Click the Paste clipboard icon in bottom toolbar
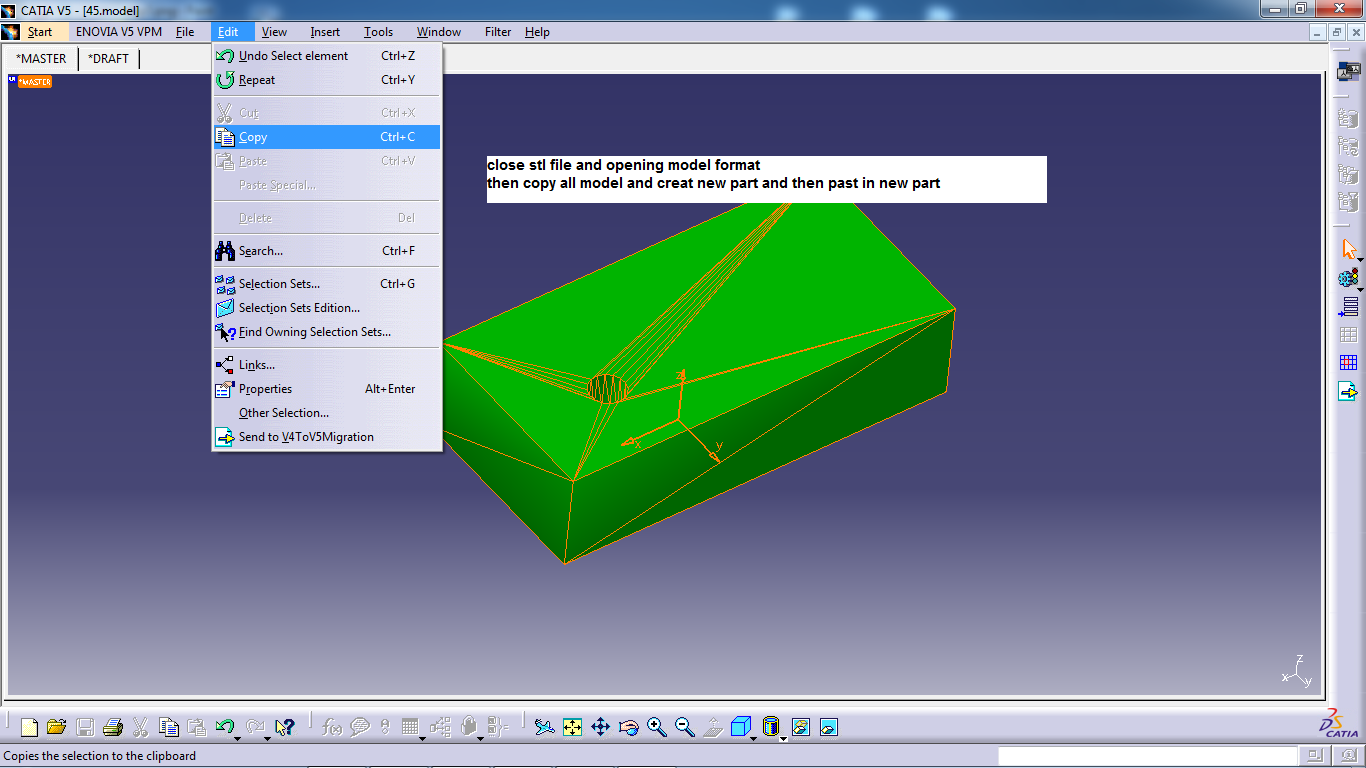The height and width of the screenshot is (768, 1366). pyautogui.click(x=197, y=728)
